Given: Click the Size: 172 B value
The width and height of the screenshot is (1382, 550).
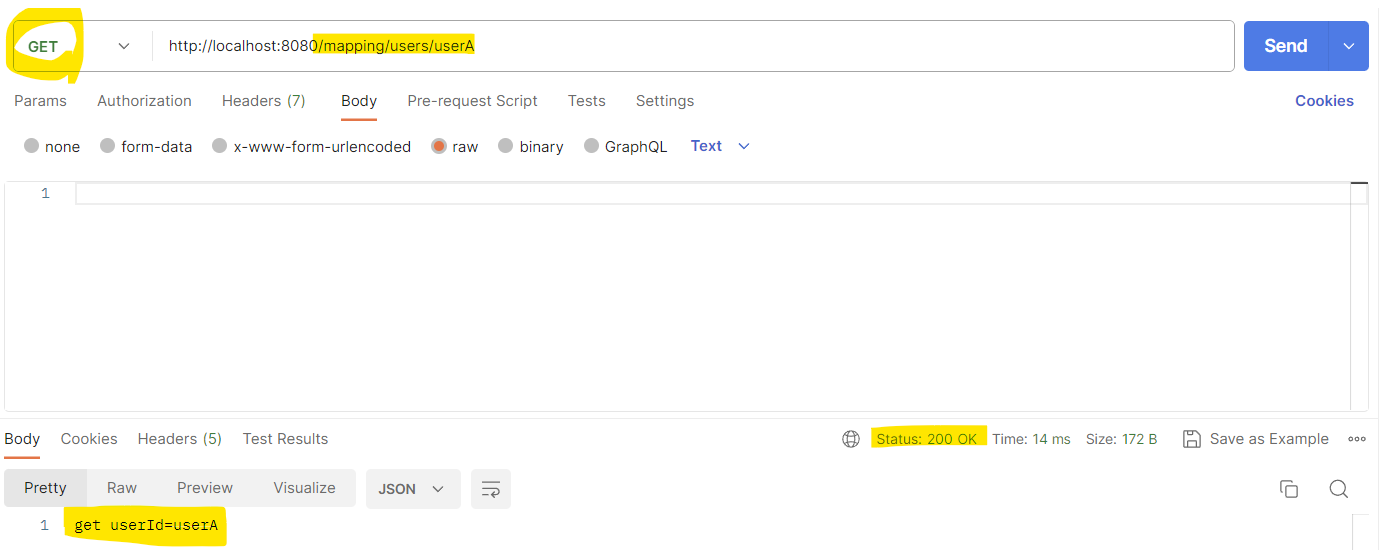Looking at the screenshot, I should (1121, 439).
